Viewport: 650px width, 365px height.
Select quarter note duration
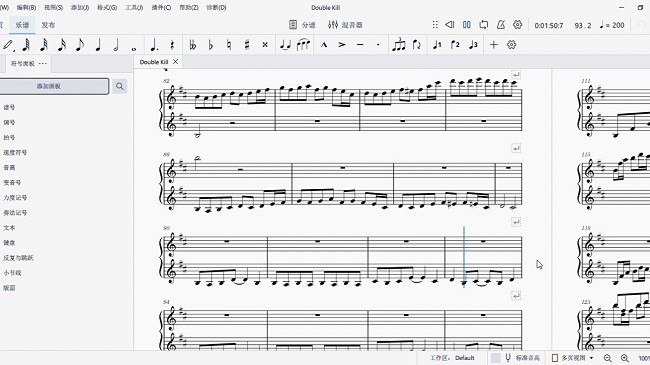[98, 45]
